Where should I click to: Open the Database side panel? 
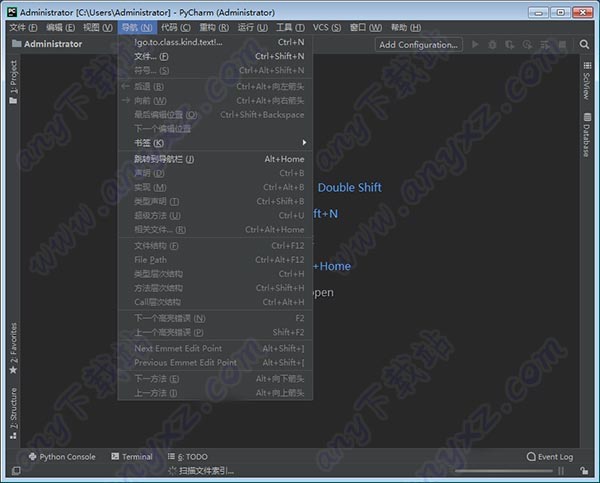(x=587, y=135)
